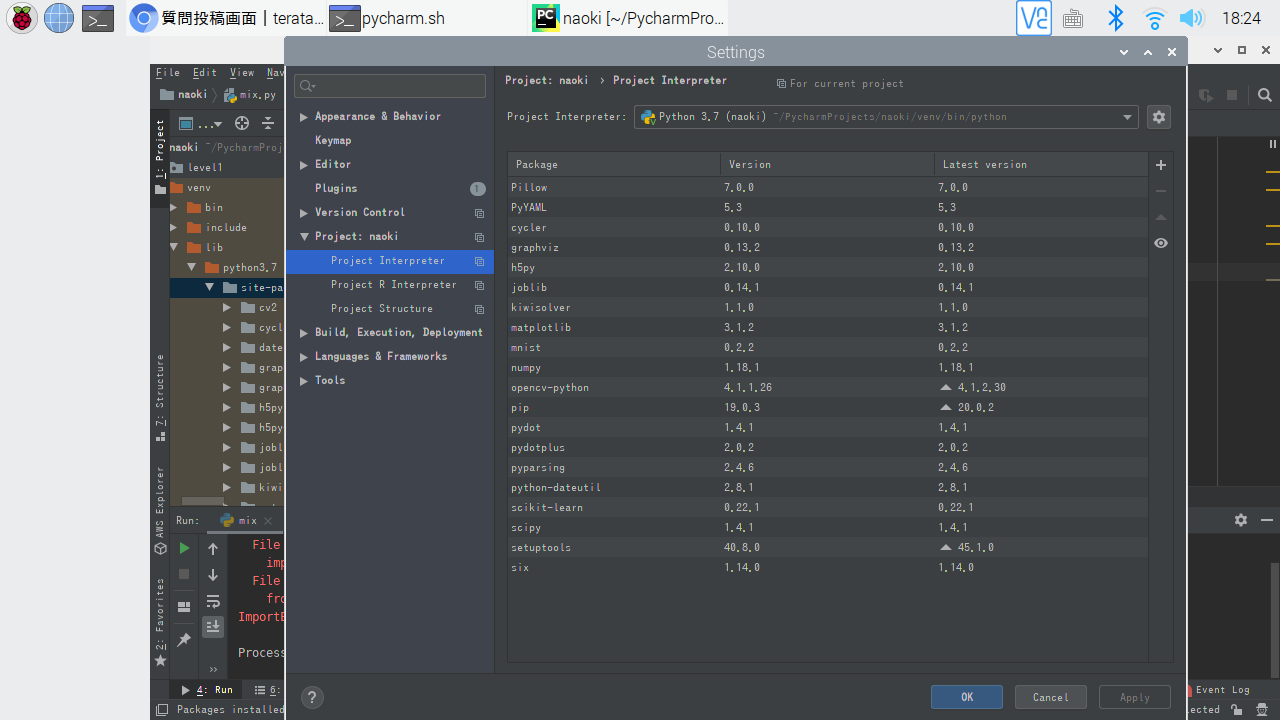Click the OK button
Screen dimensions: 1280x720
pos(966,697)
